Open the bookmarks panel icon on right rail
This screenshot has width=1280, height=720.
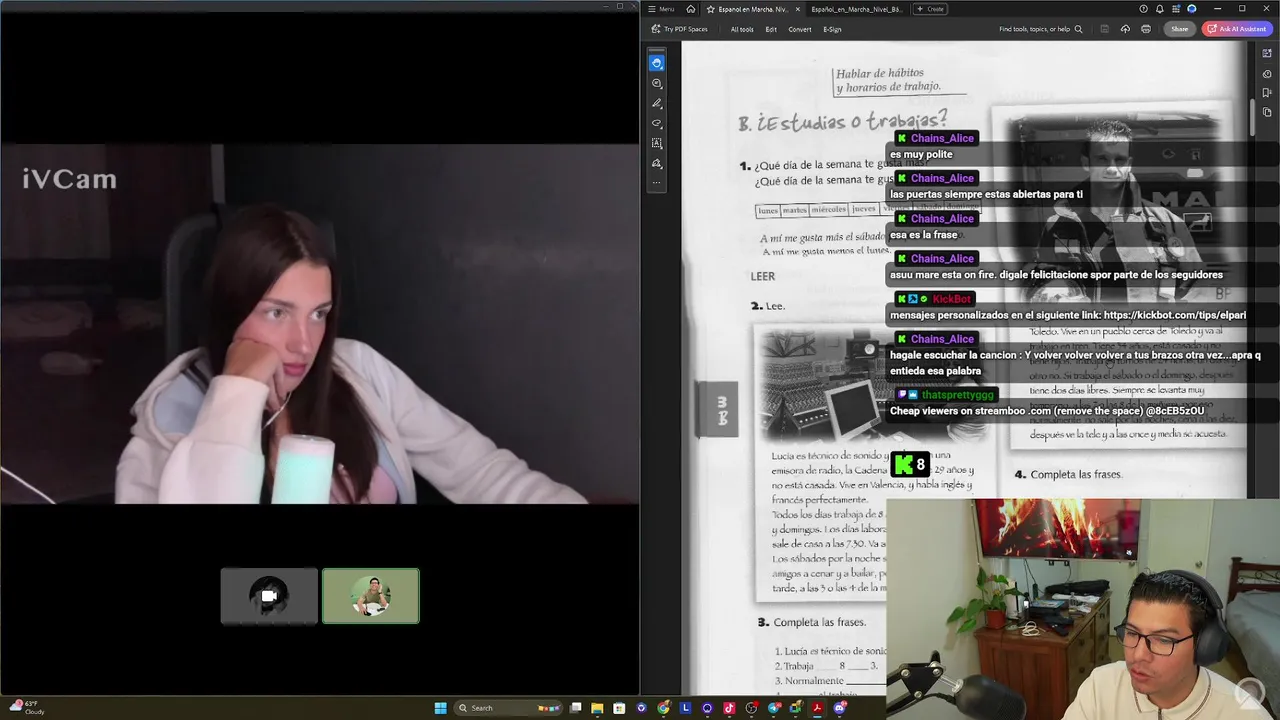point(1267,93)
